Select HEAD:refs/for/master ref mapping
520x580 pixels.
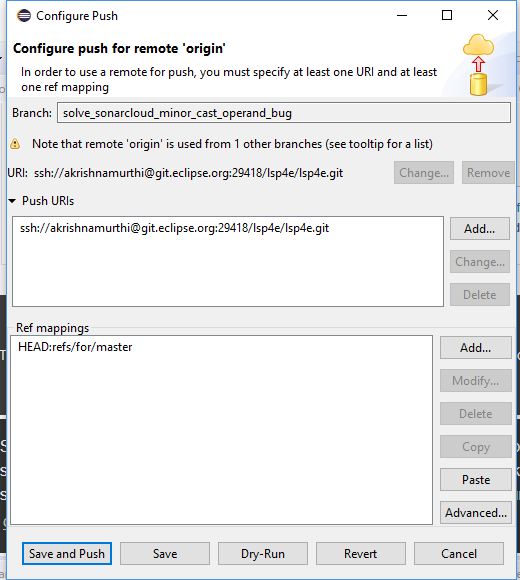click(x=75, y=347)
